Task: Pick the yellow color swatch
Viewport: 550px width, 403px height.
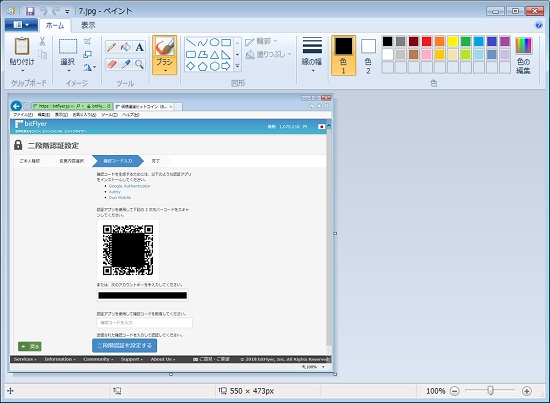Action: (x=453, y=41)
